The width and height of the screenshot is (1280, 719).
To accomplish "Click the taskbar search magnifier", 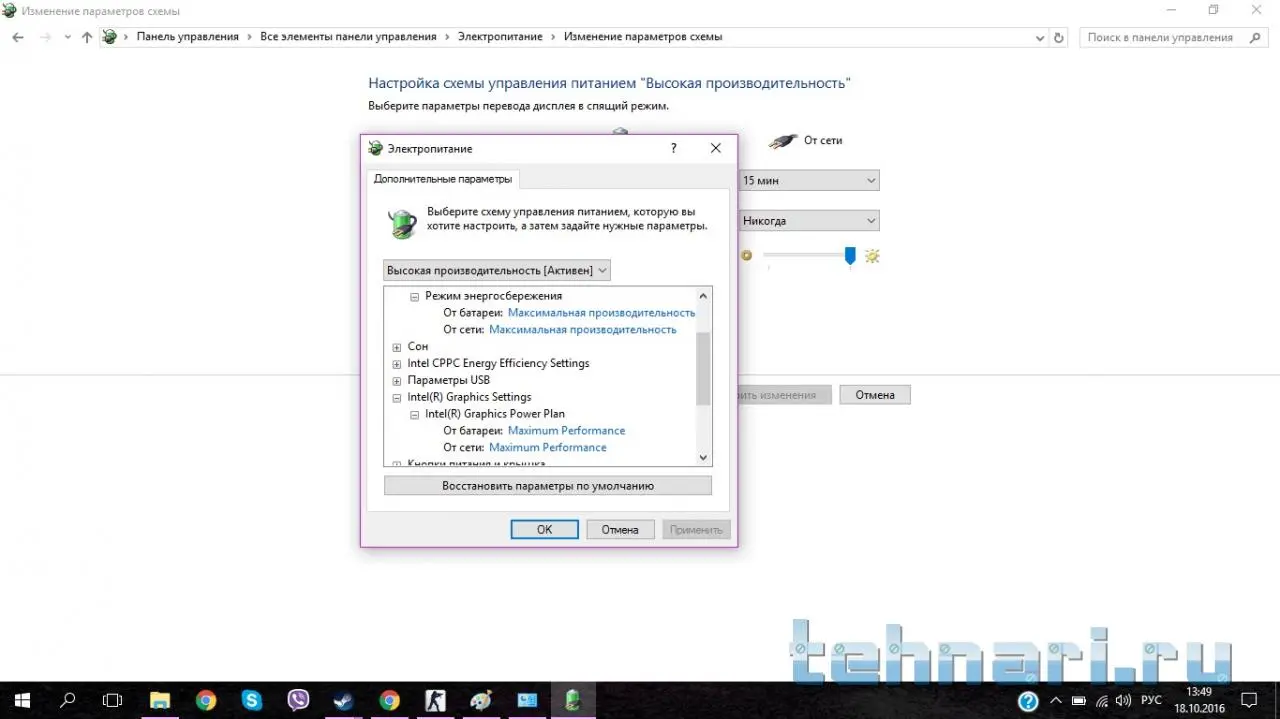I will click(68, 700).
